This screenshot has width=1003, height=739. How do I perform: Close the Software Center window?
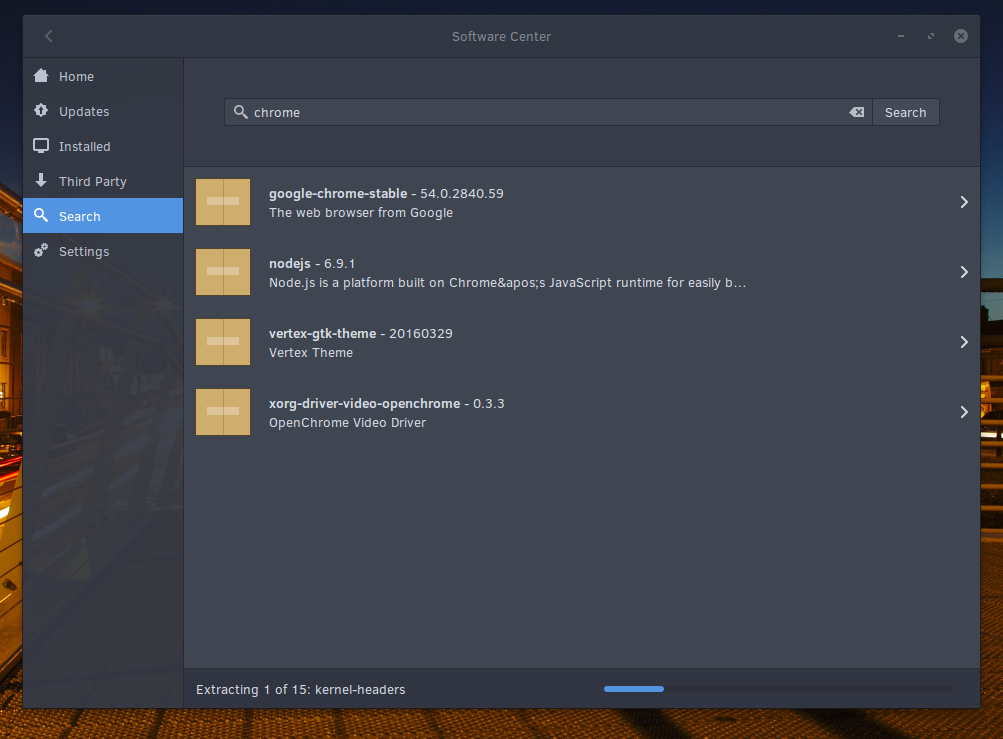click(x=961, y=36)
